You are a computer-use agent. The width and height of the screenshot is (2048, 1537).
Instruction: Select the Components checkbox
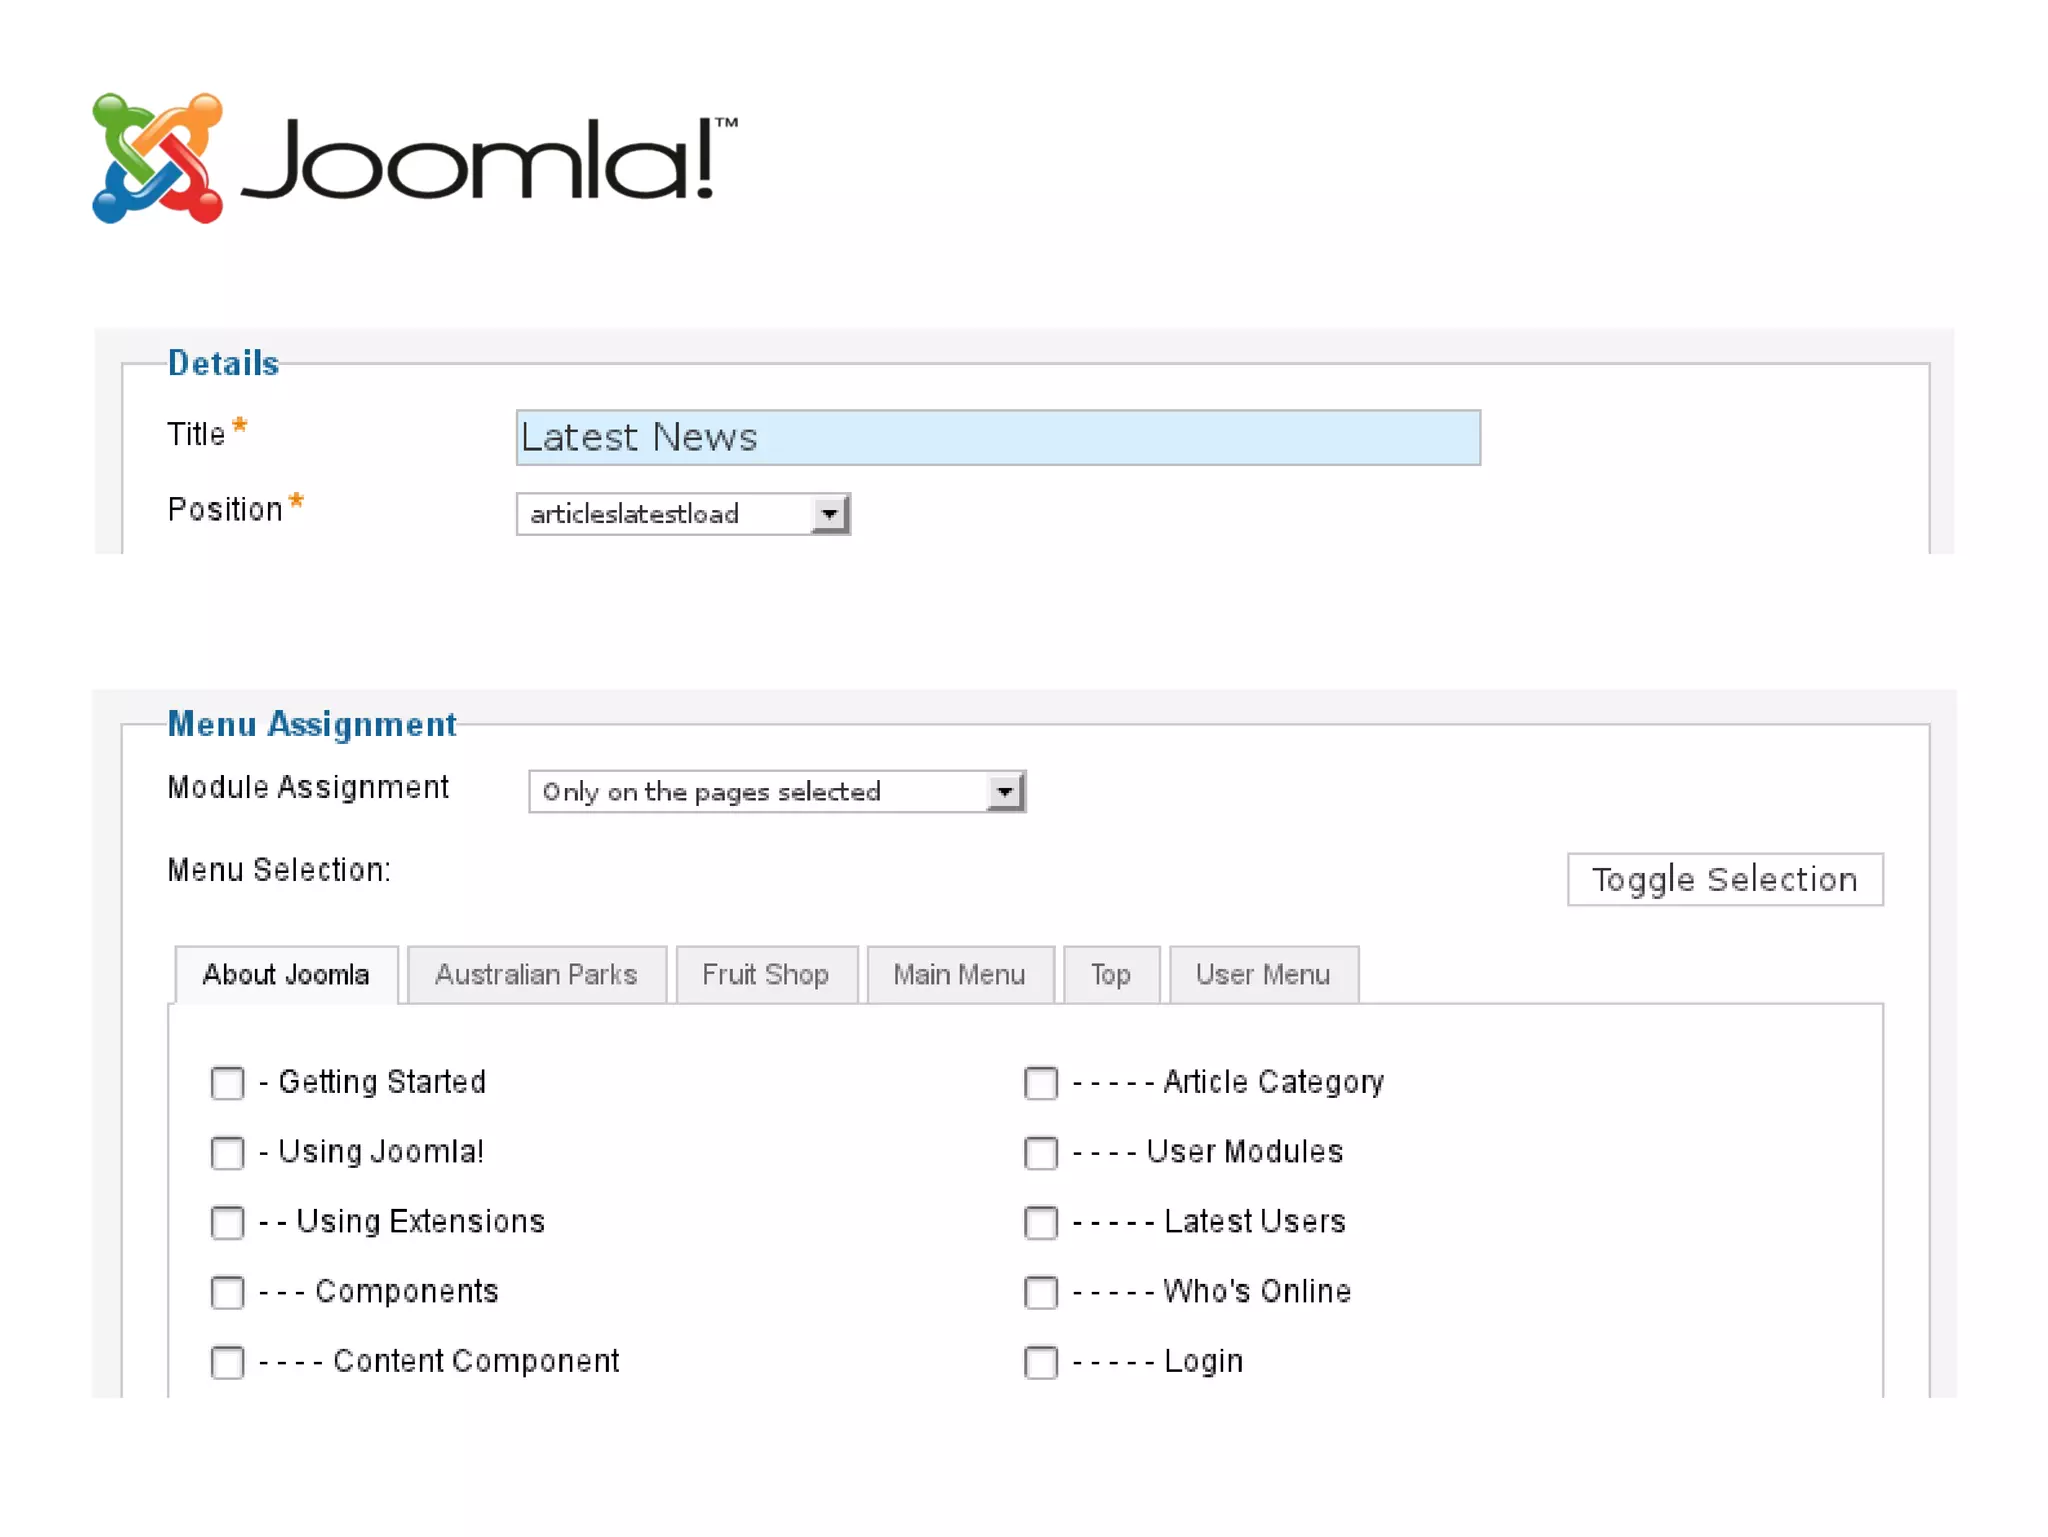pyautogui.click(x=227, y=1292)
